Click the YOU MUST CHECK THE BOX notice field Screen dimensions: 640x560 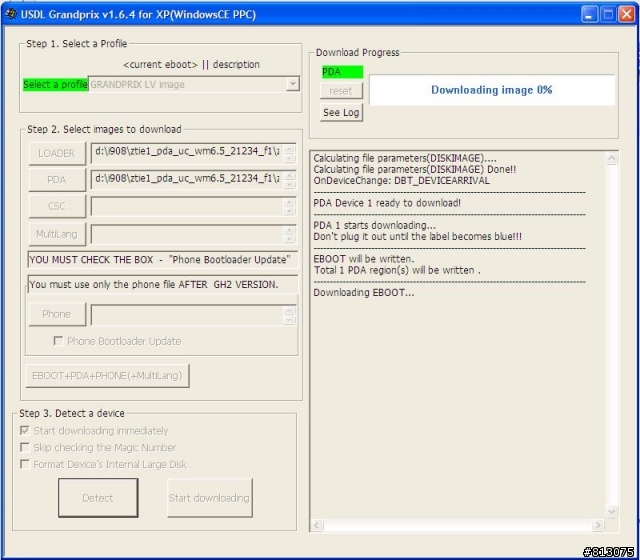[162, 260]
